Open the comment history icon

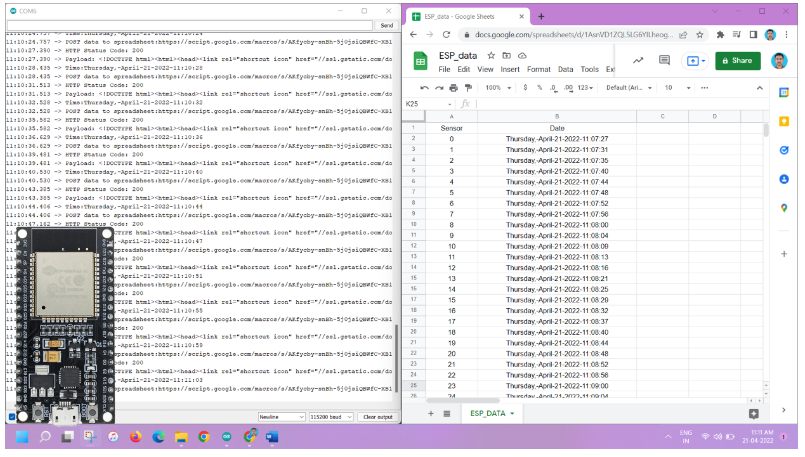(664, 61)
